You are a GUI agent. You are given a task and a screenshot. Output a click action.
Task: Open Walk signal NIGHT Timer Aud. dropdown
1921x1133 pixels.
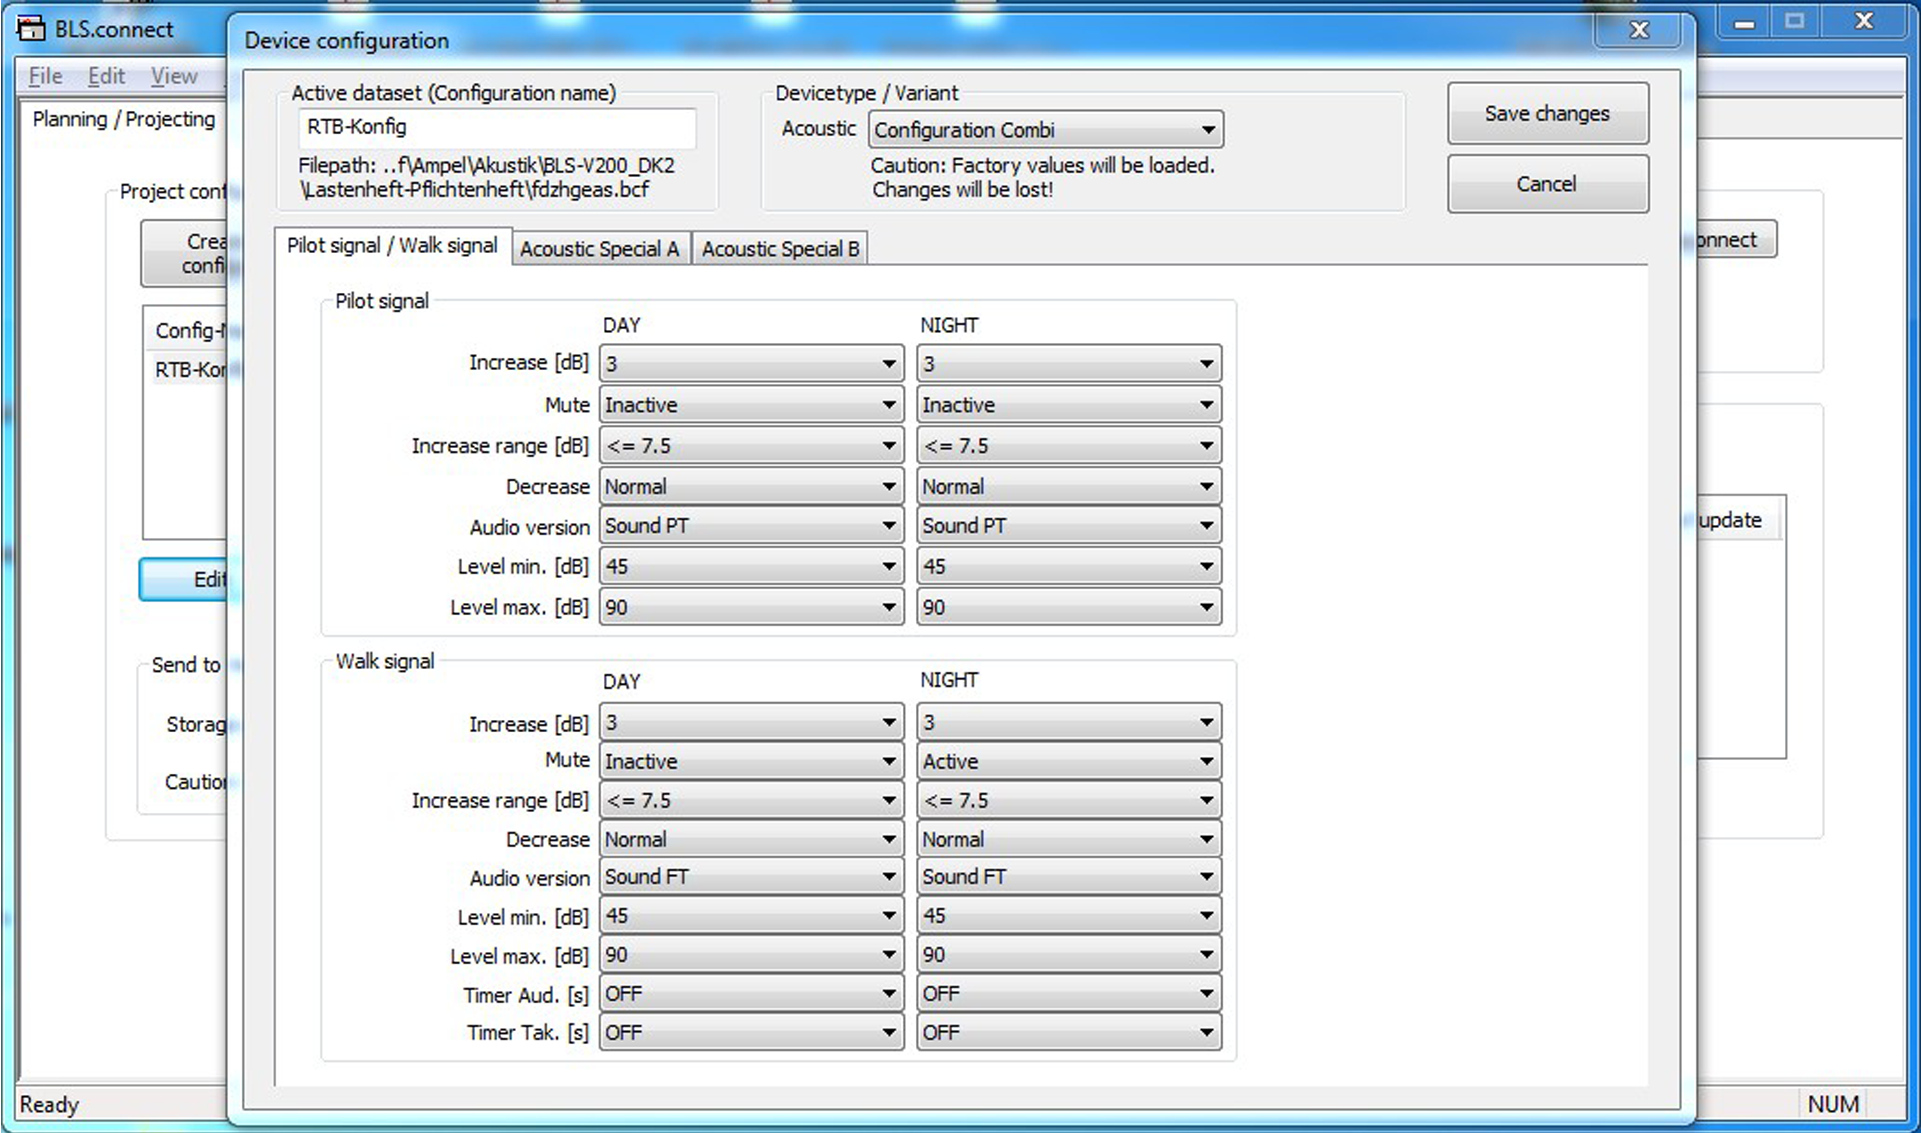coord(1069,994)
